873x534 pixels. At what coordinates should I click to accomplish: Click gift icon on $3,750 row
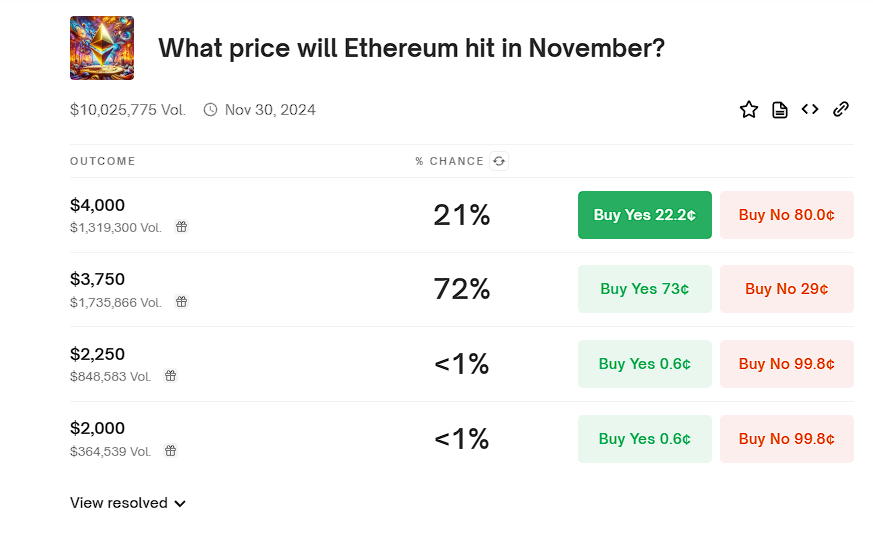coord(181,302)
